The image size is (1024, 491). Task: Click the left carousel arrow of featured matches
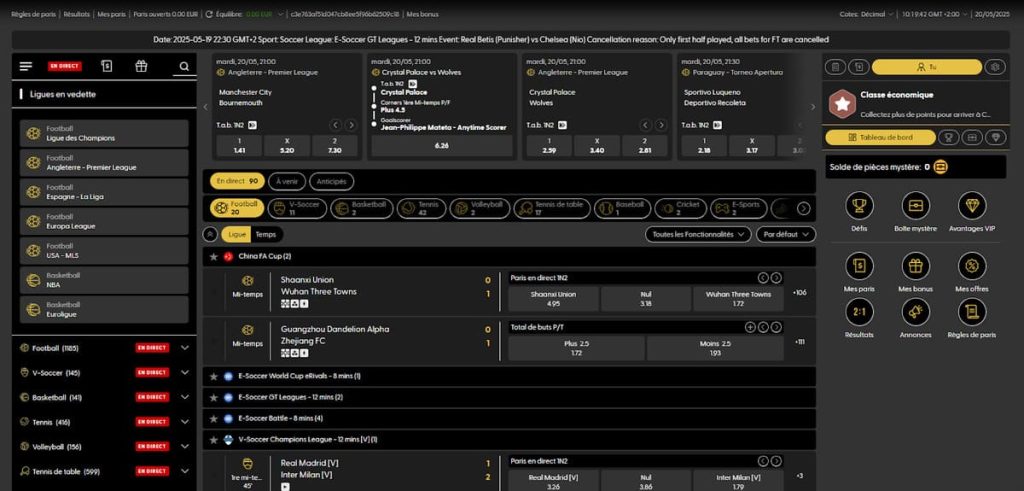(205, 106)
